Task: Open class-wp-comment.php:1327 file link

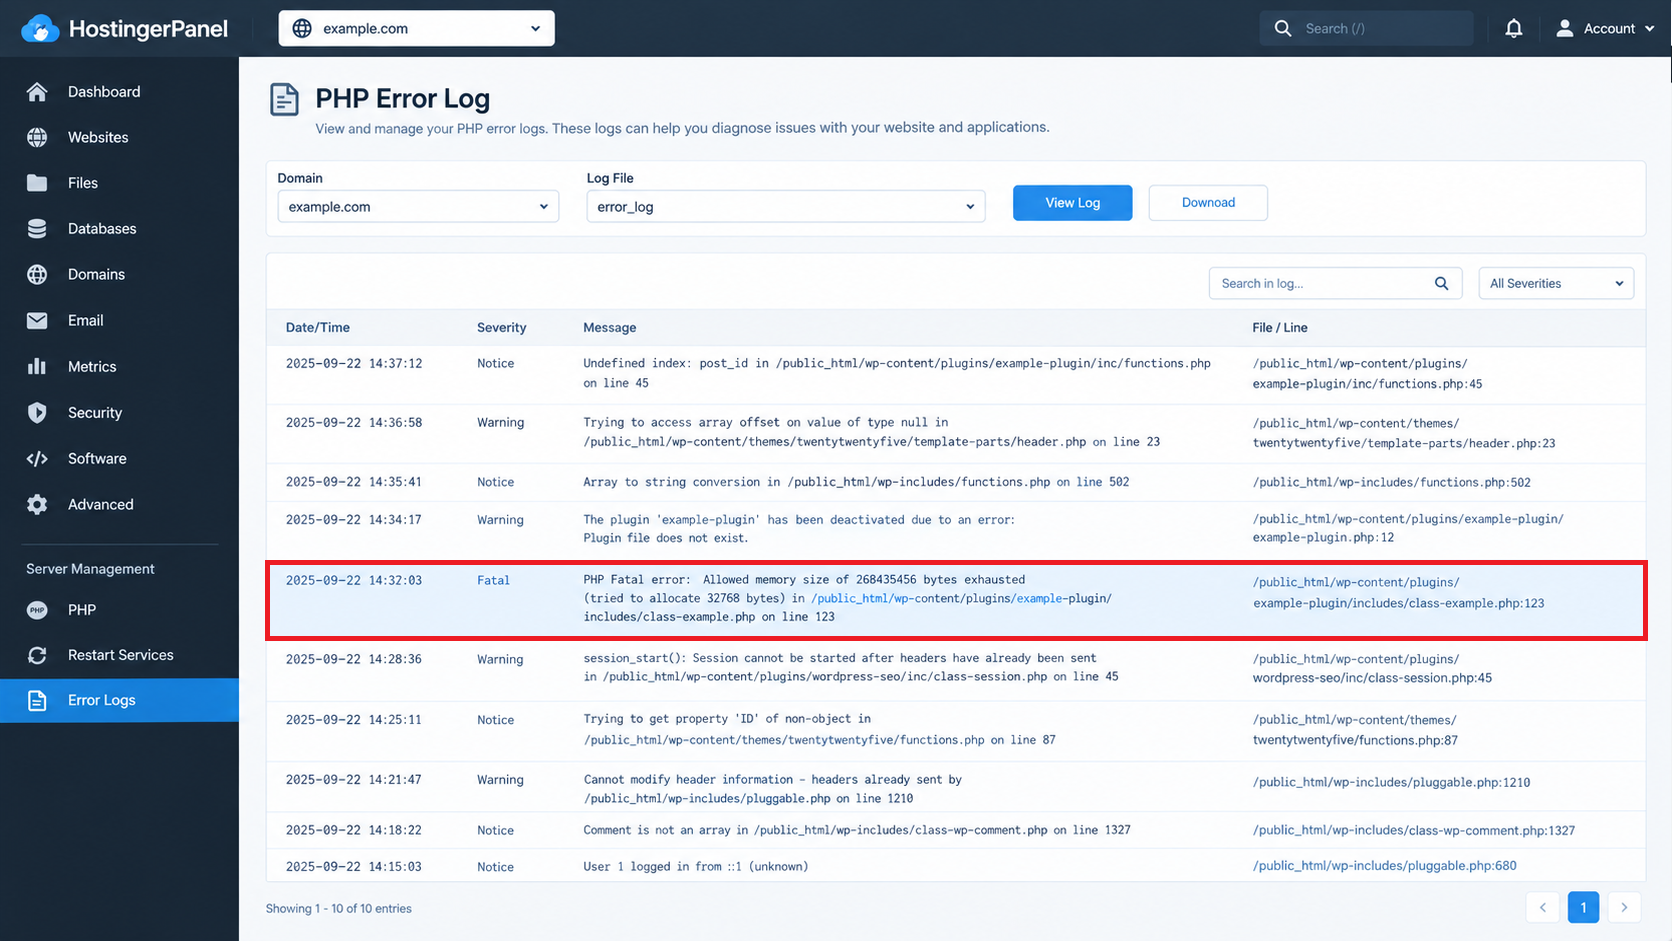Action: click(x=1414, y=831)
